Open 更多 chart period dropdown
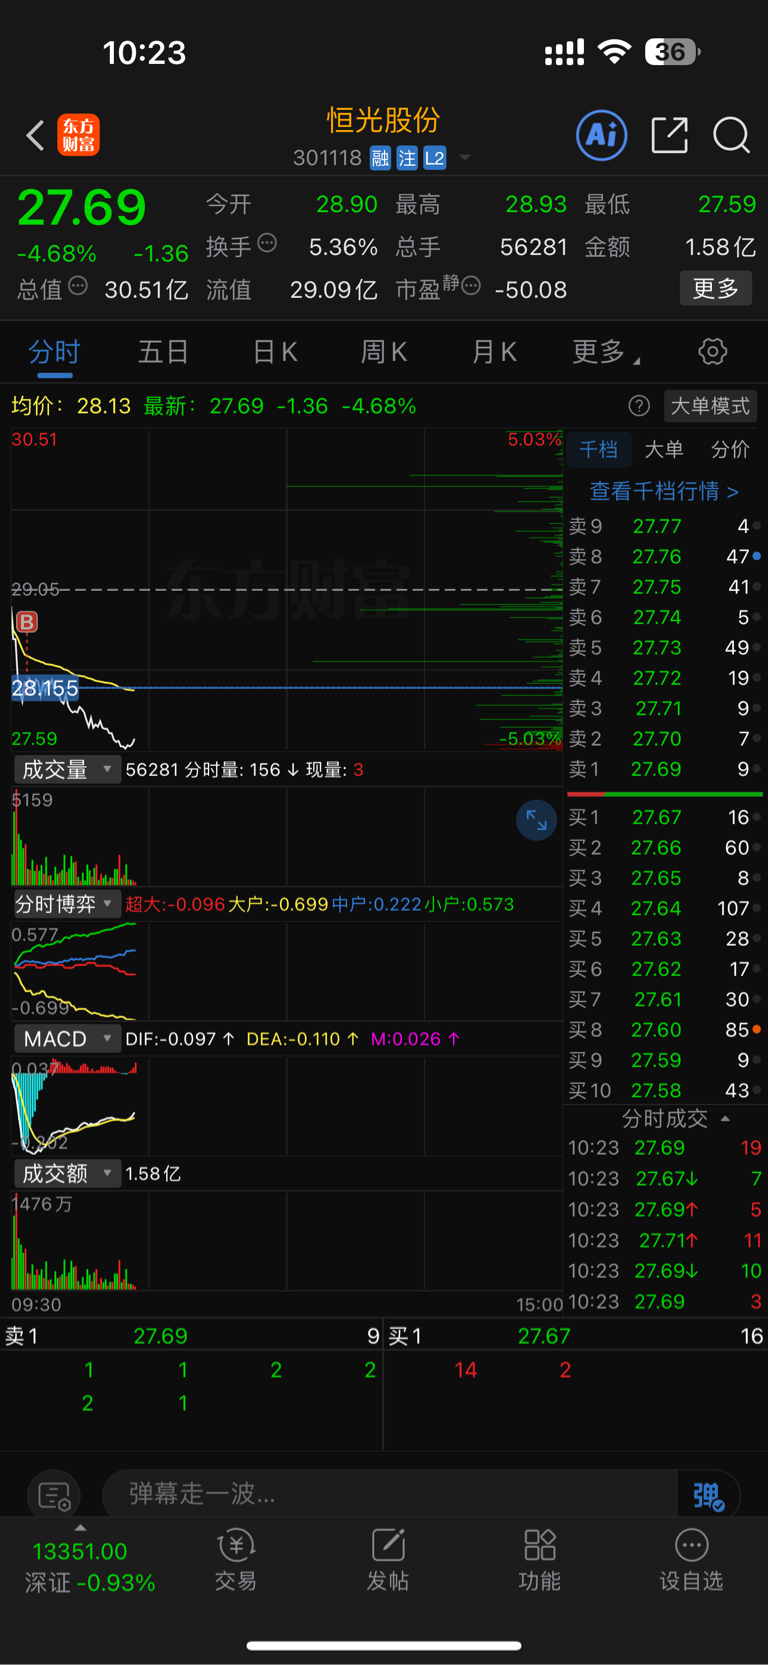 606,352
